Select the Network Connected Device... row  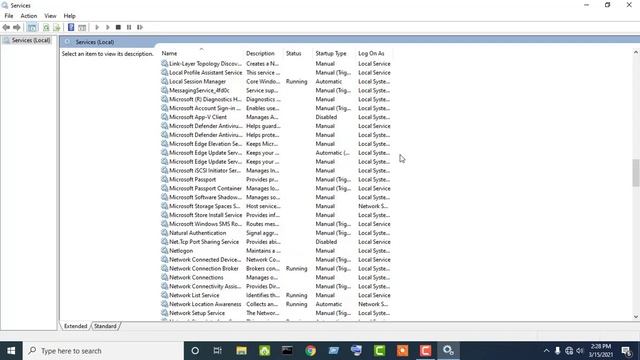pos(276,260)
